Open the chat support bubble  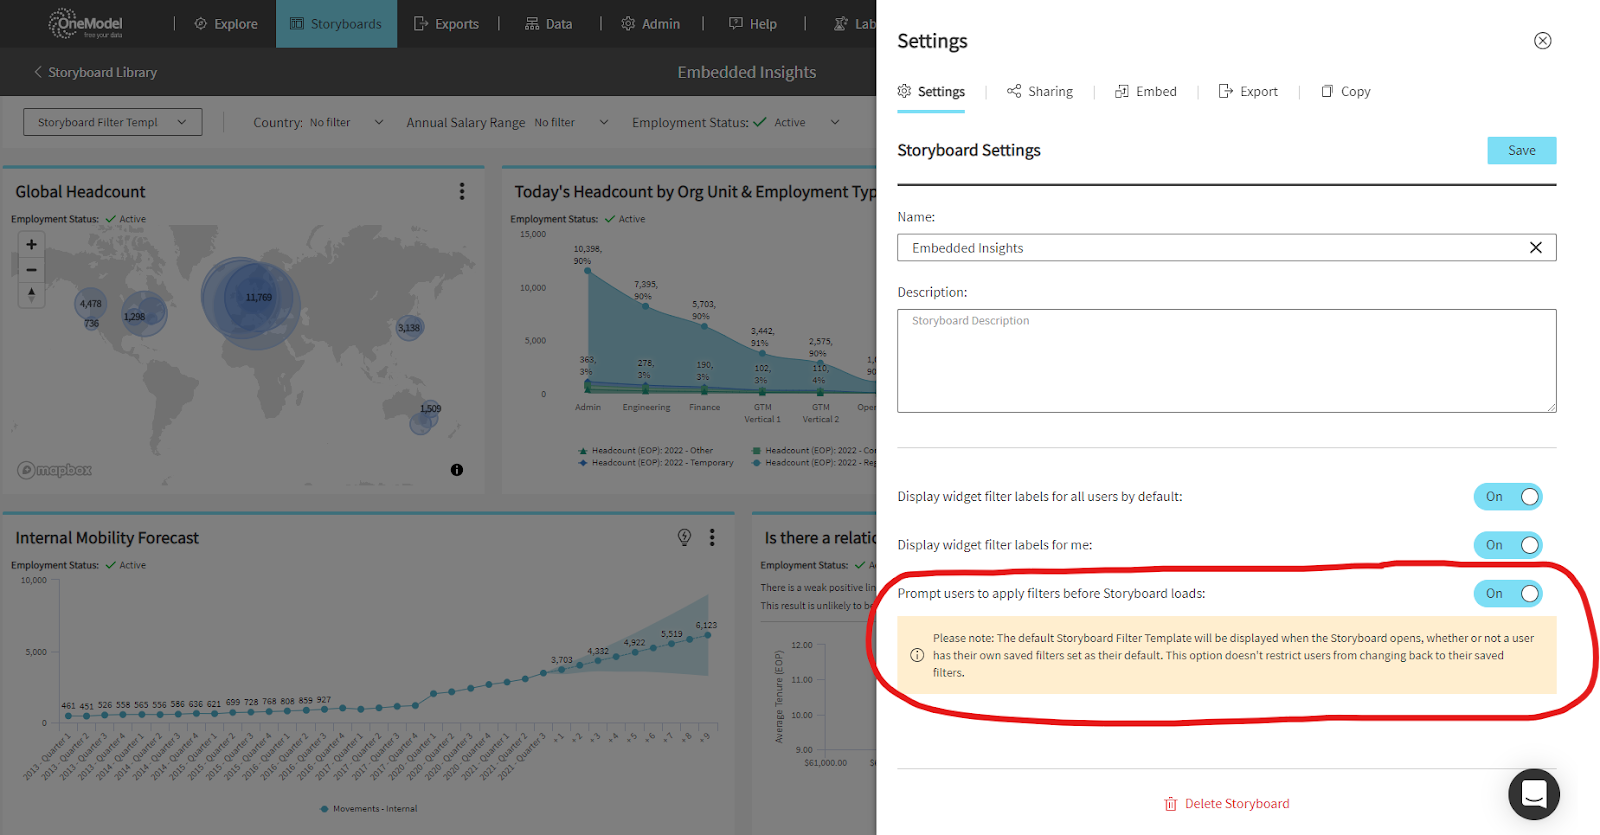tap(1533, 794)
